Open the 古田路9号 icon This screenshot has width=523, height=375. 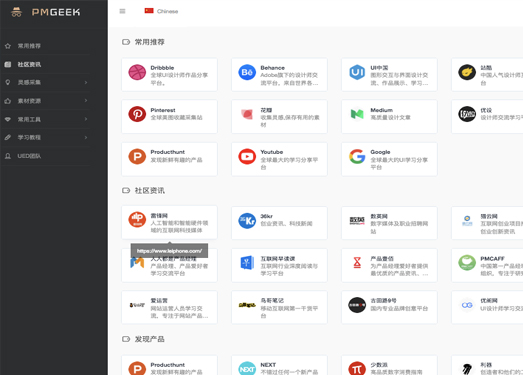tap(357, 305)
